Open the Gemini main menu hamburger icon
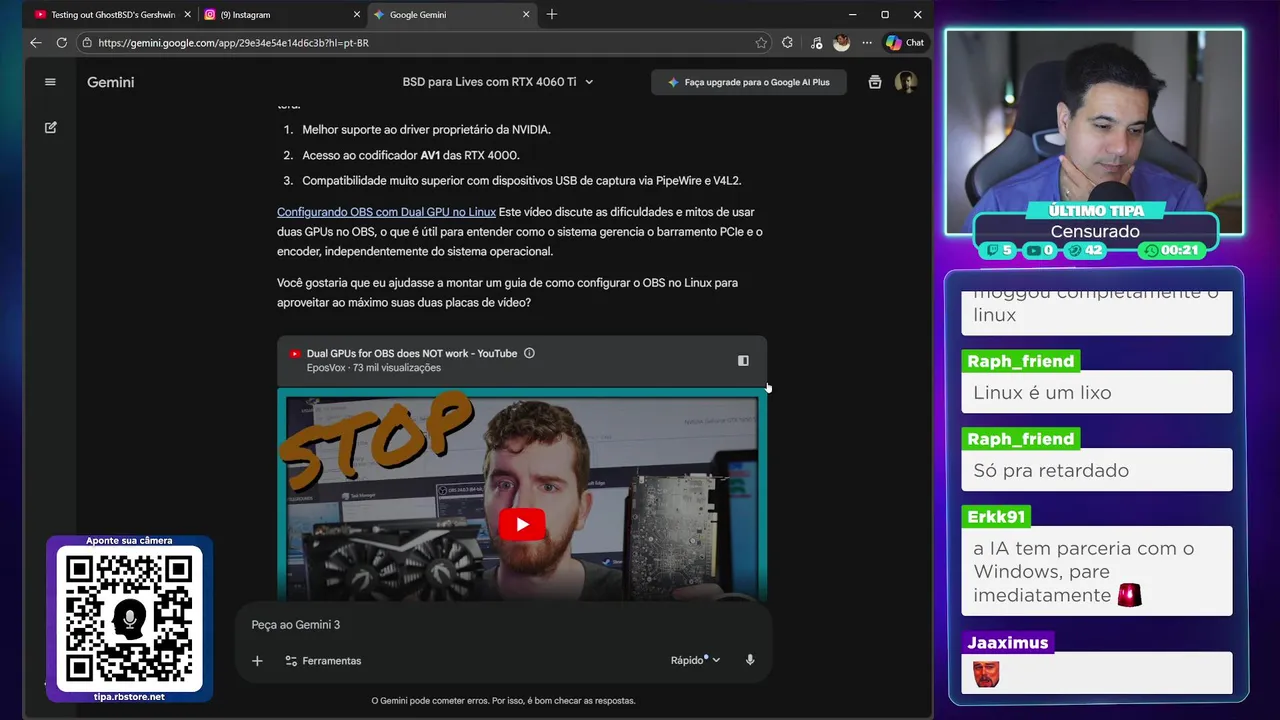Viewport: 1280px width, 720px height. [50, 82]
